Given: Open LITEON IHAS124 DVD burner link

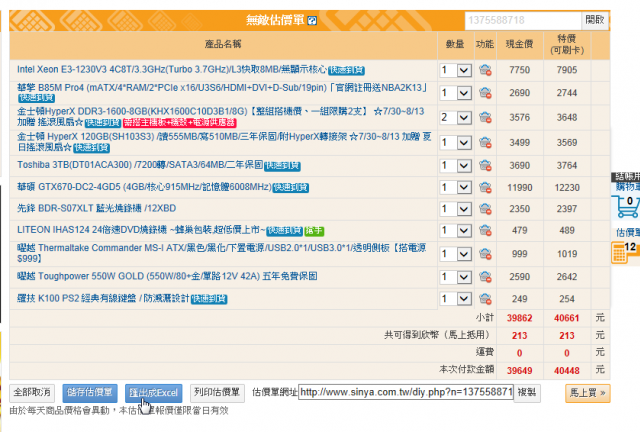Looking at the screenshot, I should (x=141, y=230).
